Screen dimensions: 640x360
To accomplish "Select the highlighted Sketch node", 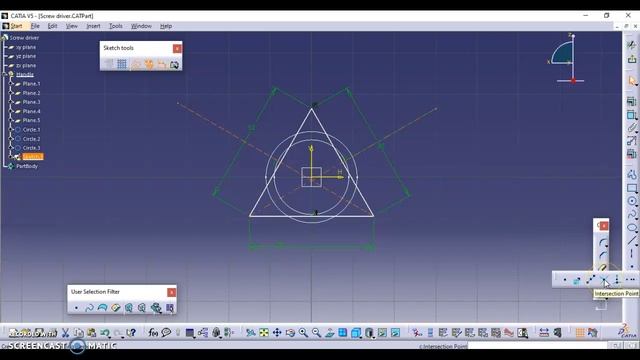I will pos(32,157).
